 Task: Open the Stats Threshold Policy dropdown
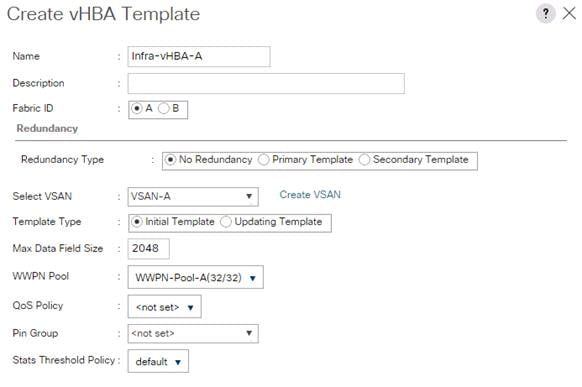(x=158, y=361)
